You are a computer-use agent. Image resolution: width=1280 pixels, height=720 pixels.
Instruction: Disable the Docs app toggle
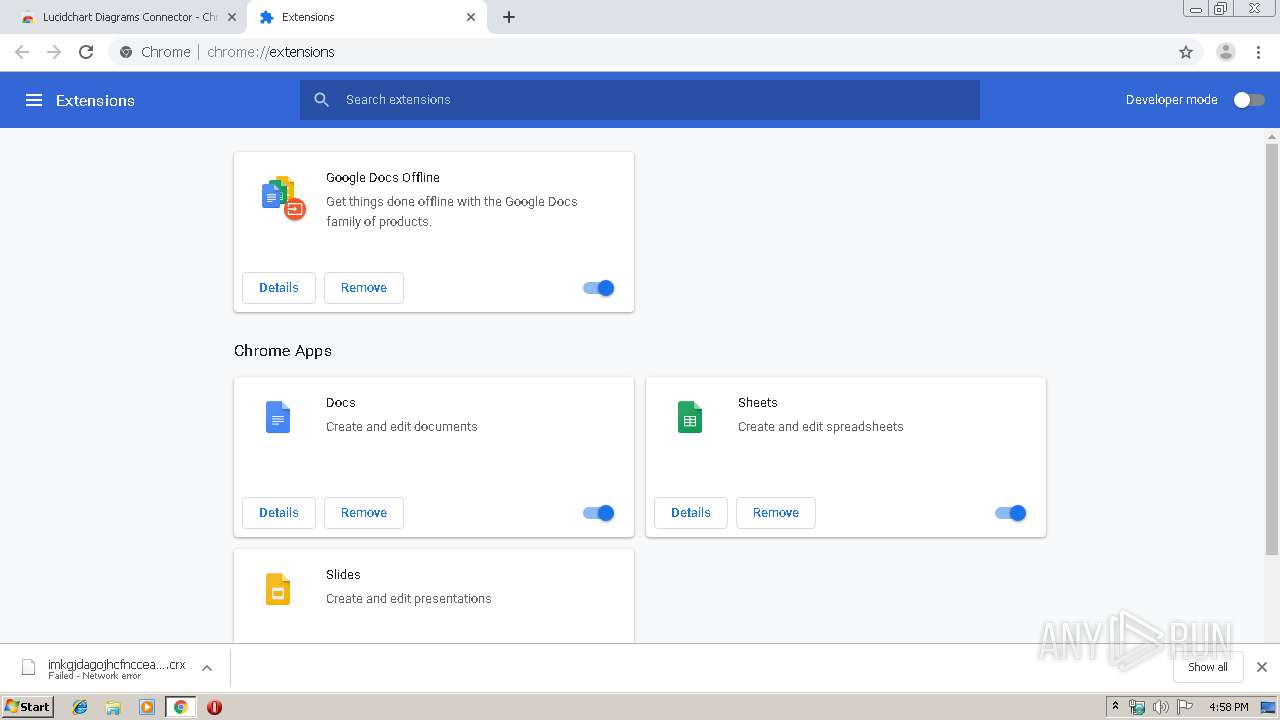[599, 513]
